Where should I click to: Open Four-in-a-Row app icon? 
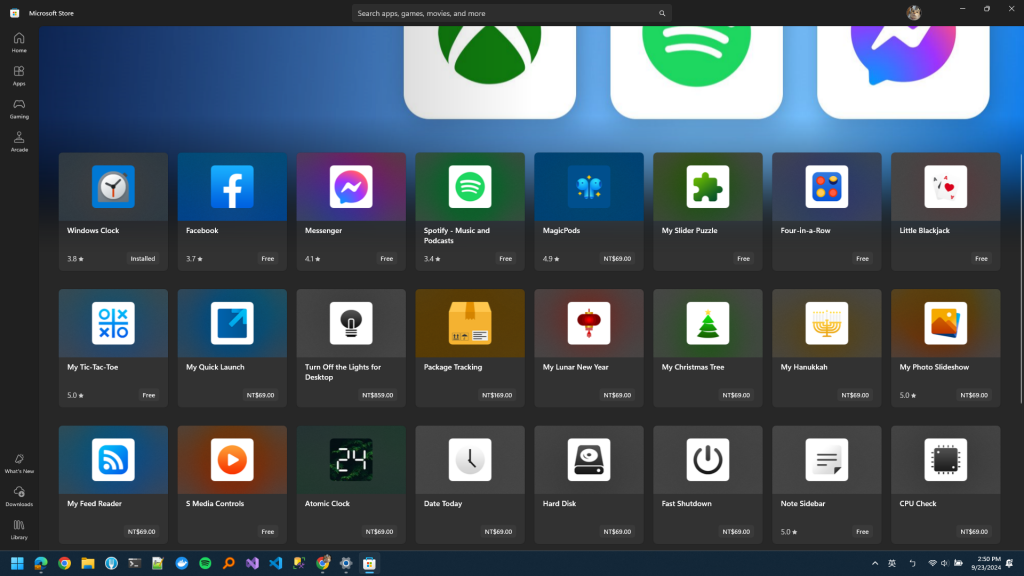pyautogui.click(x=826, y=187)
